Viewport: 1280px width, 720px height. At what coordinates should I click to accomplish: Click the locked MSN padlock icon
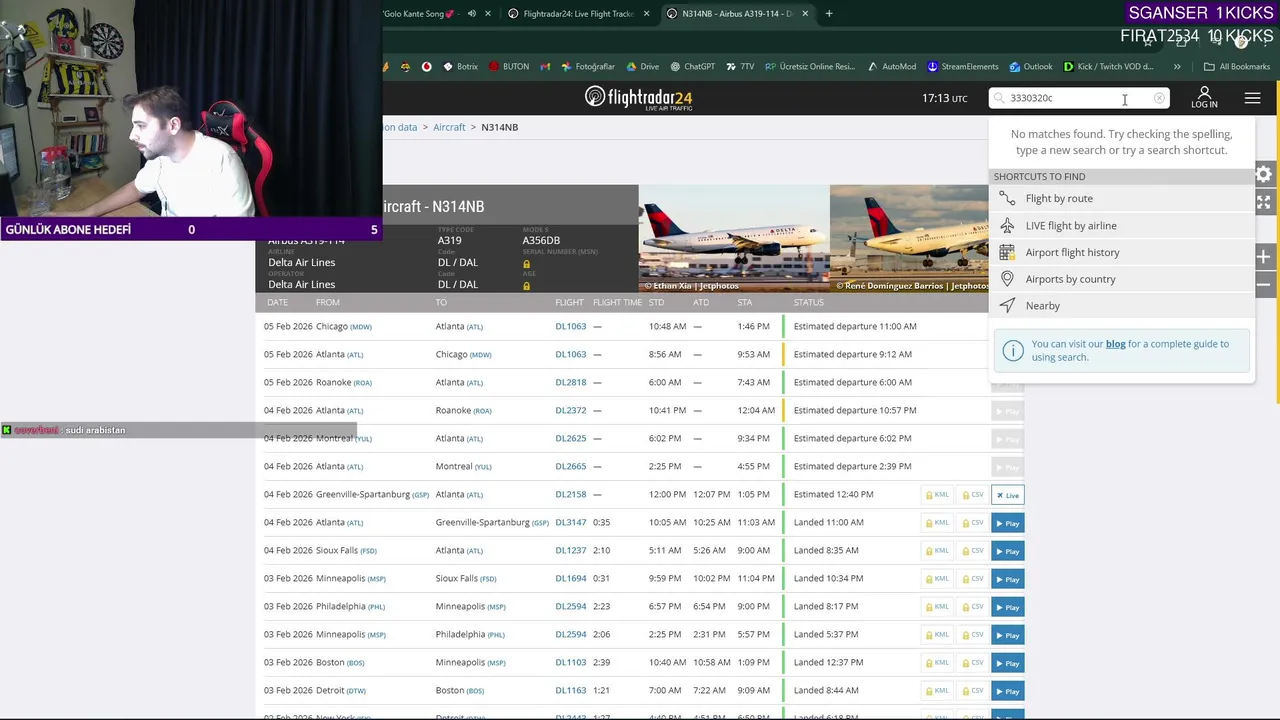click(x=526, y=264)
